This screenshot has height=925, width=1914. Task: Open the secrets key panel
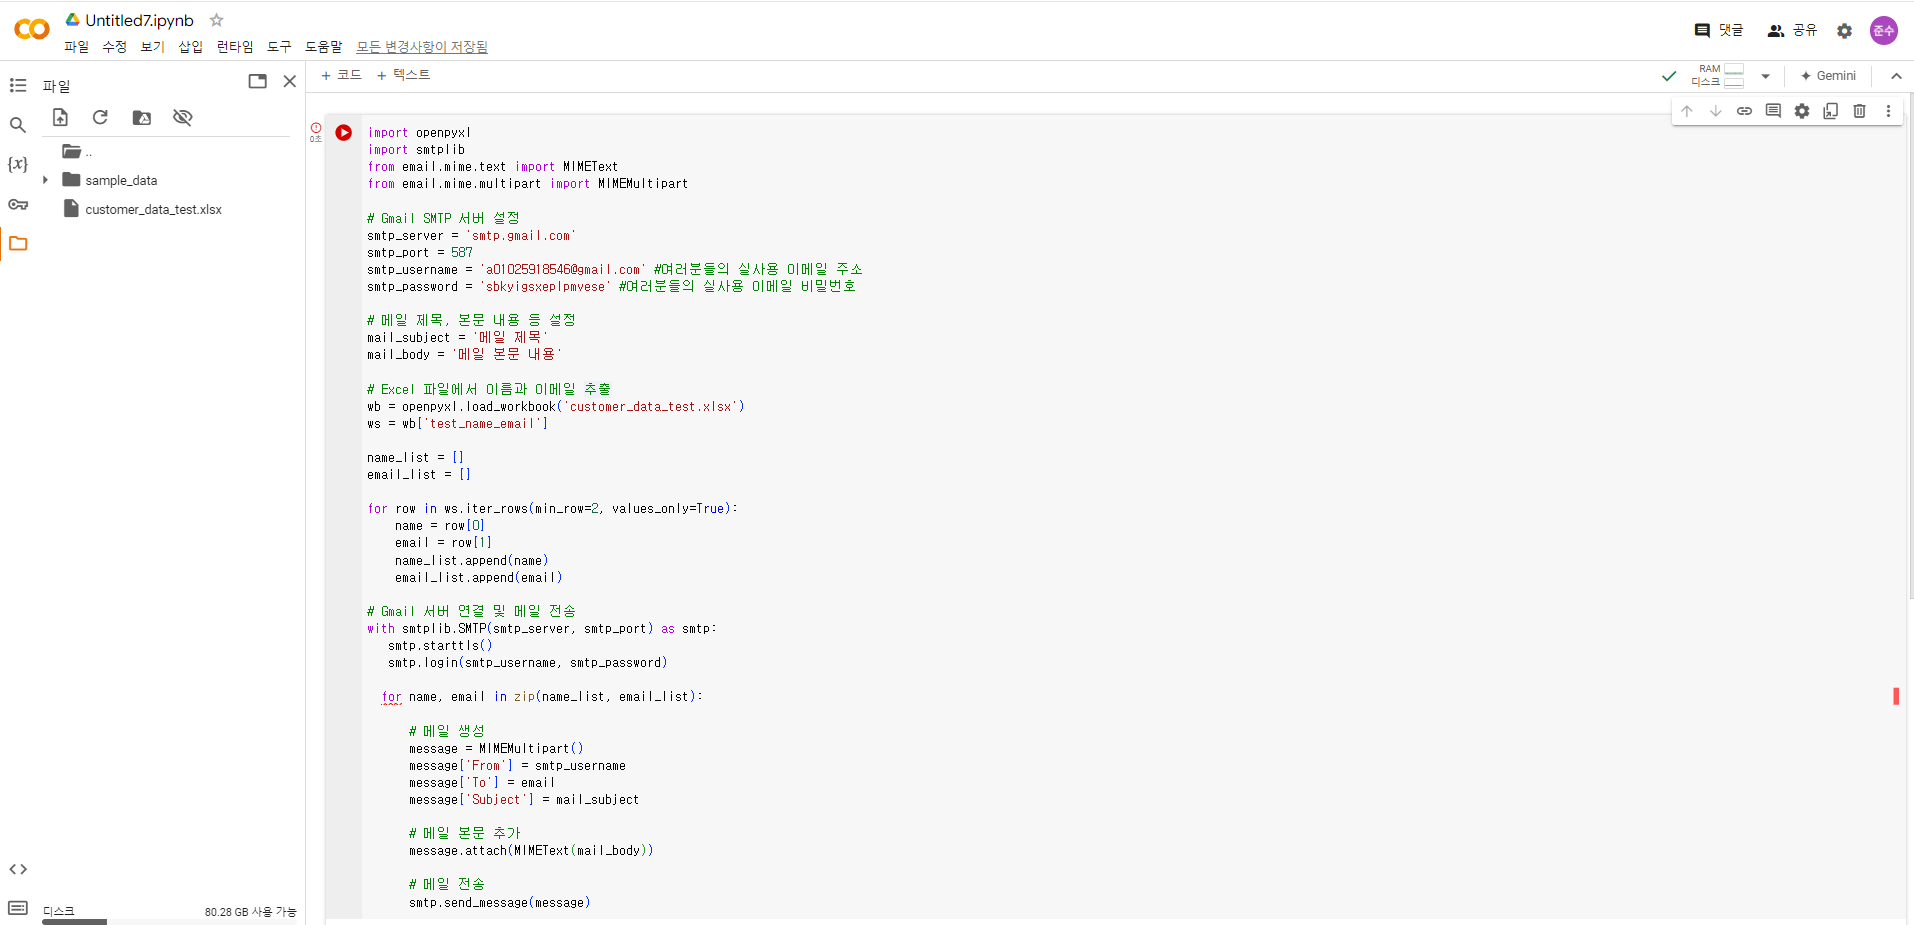[x=18, y=205]
